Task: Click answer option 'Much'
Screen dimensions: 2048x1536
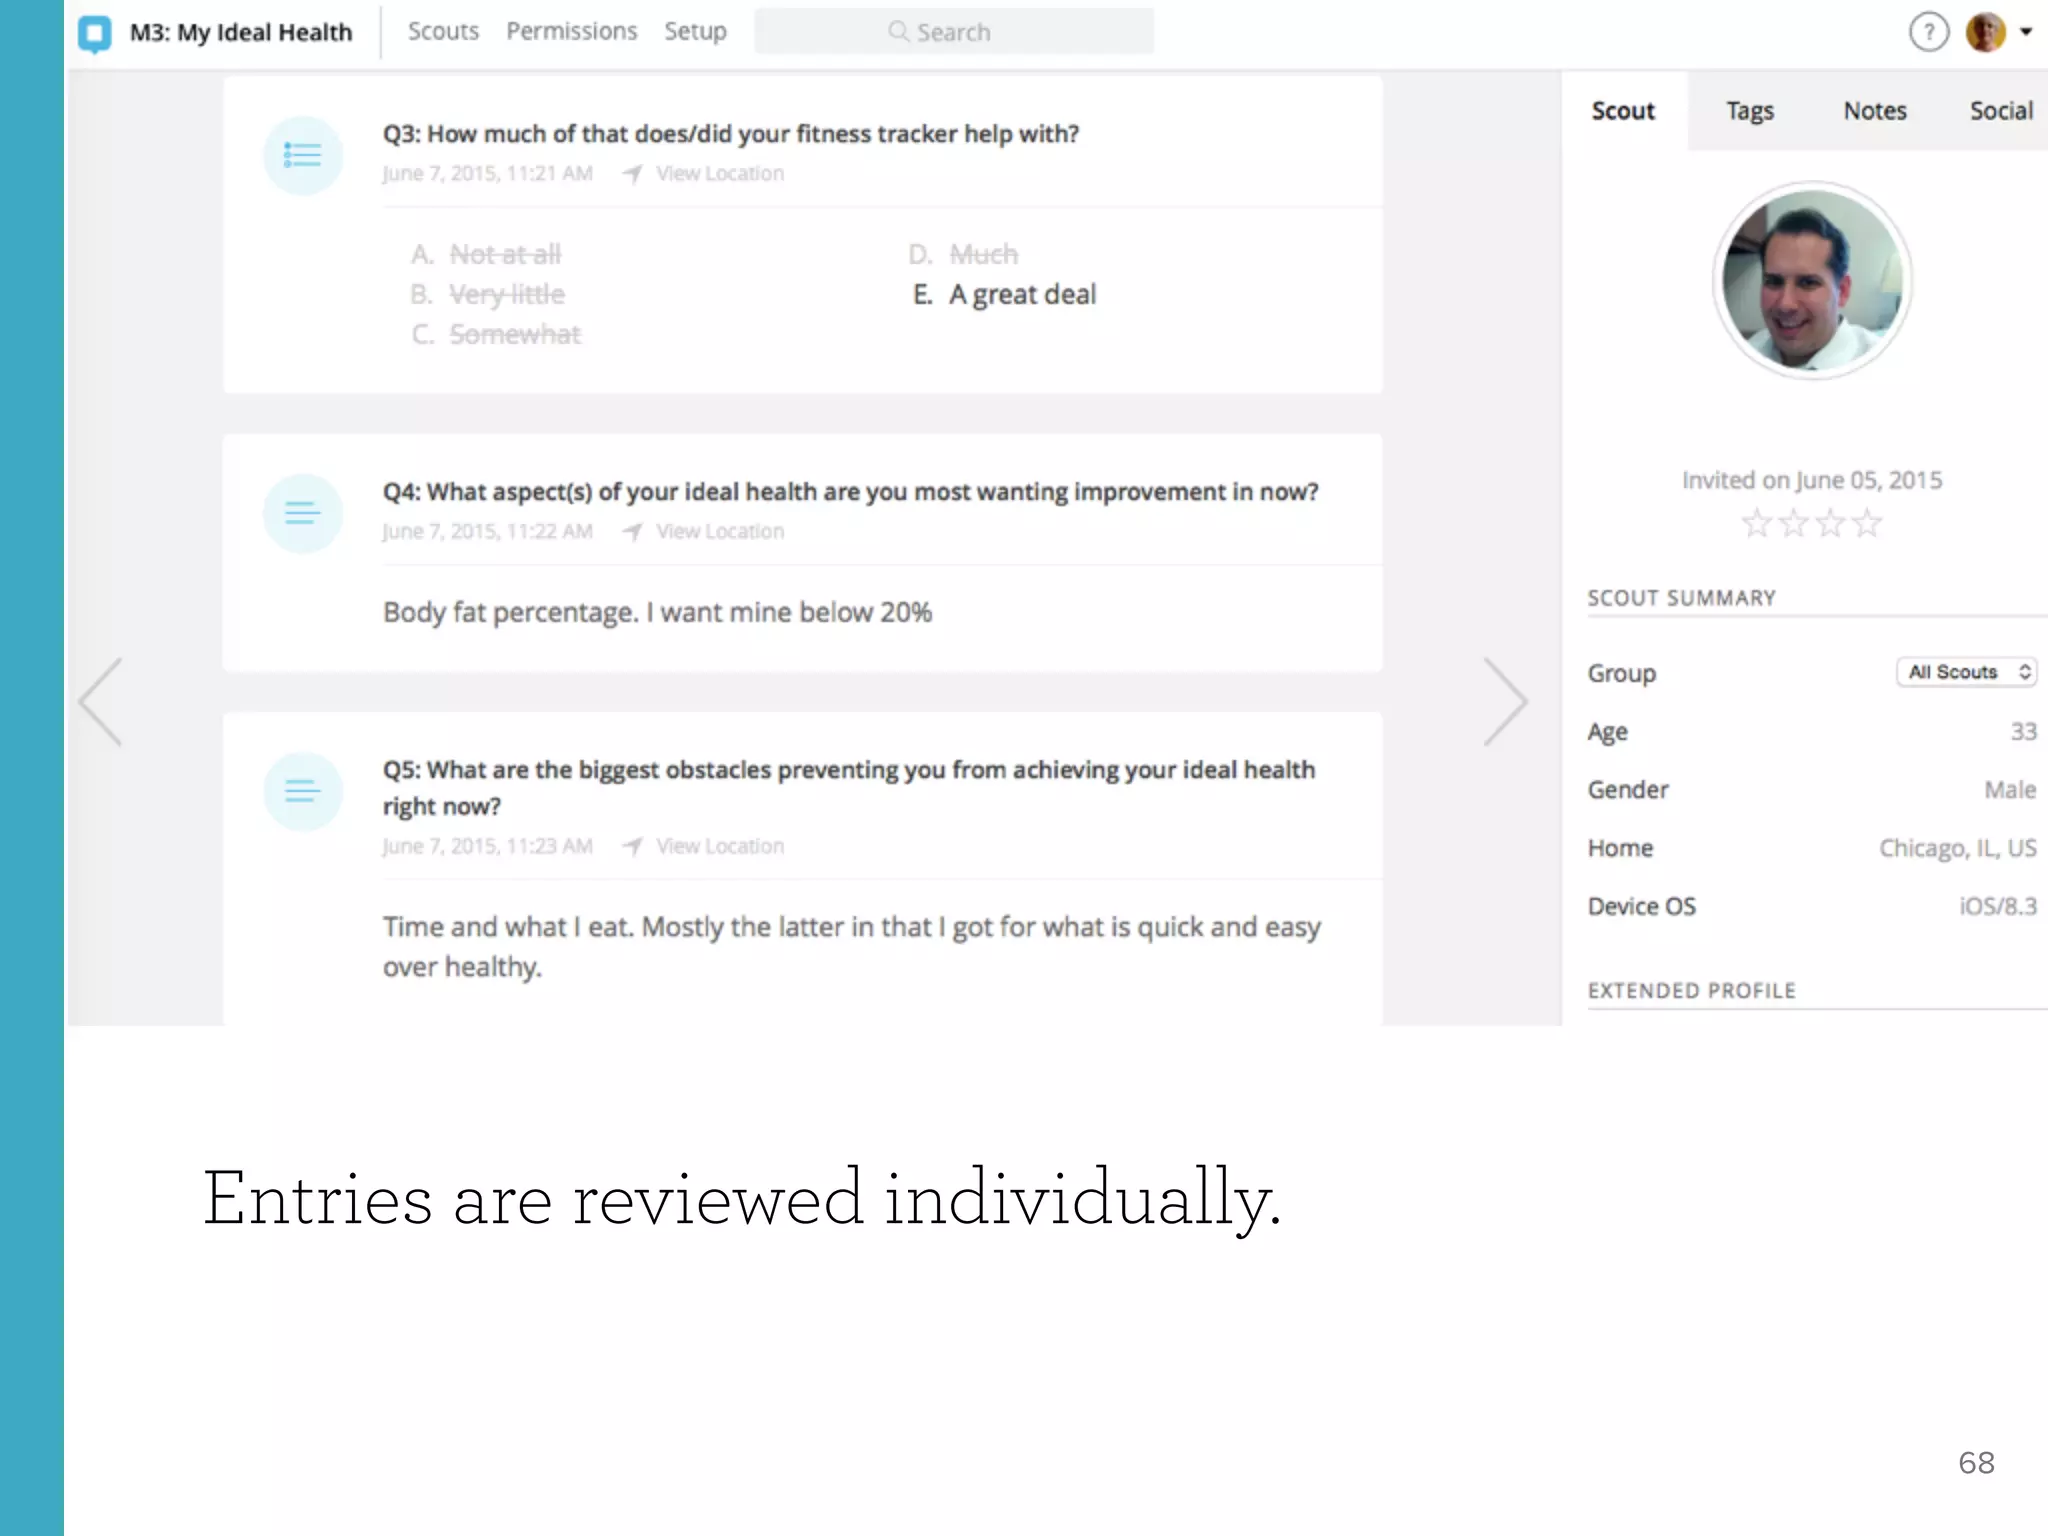Action: [x=984, y=254]
